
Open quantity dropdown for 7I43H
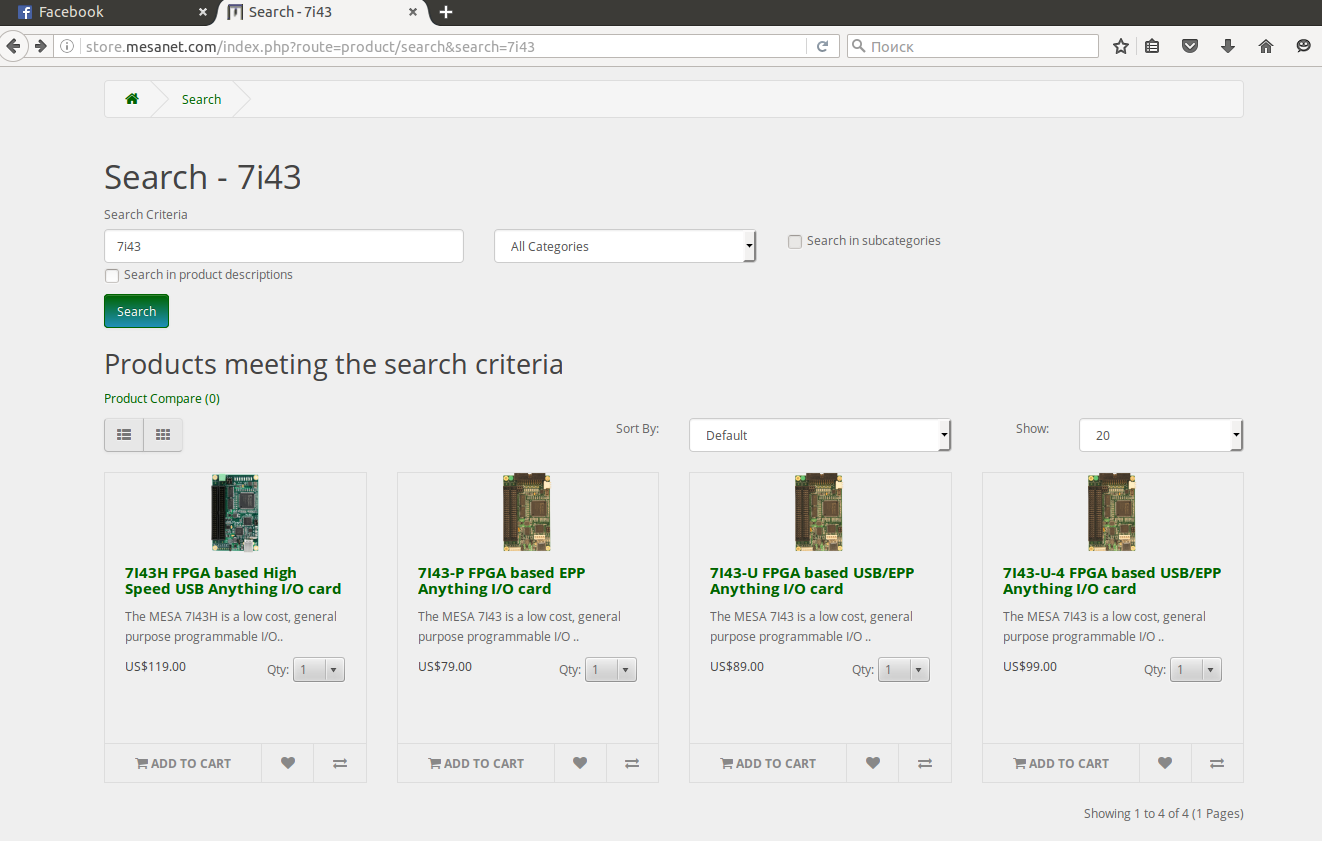coord(319,670)
